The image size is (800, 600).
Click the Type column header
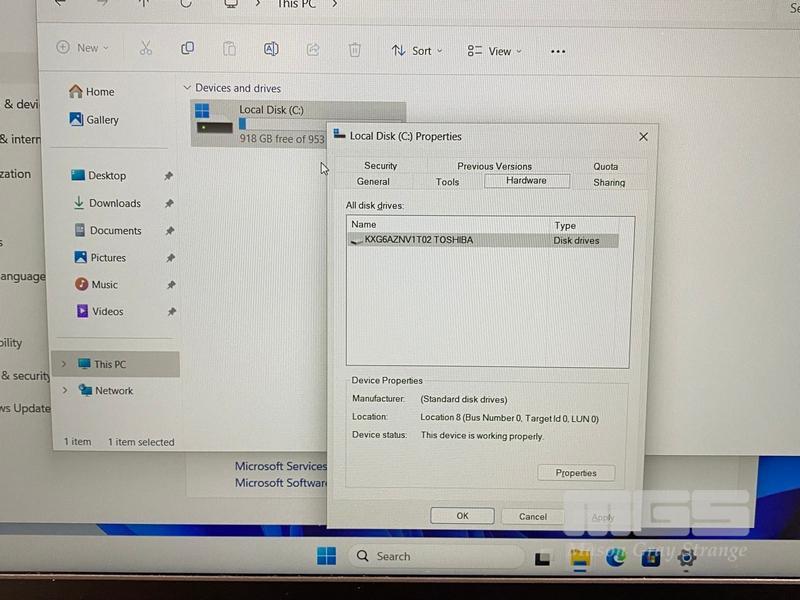click(x=585, y=225)
